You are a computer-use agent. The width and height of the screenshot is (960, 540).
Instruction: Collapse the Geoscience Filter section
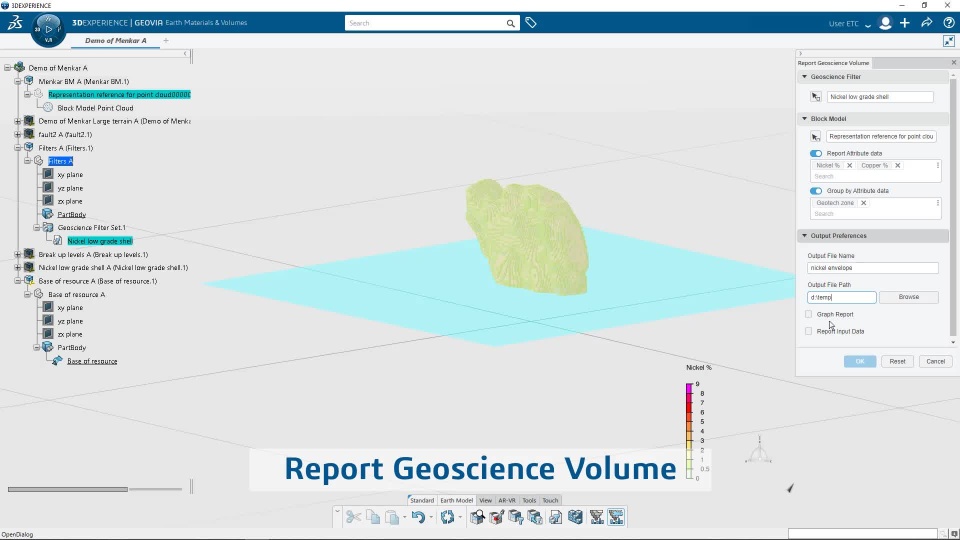pyautogui.click(x=804, y=77)
